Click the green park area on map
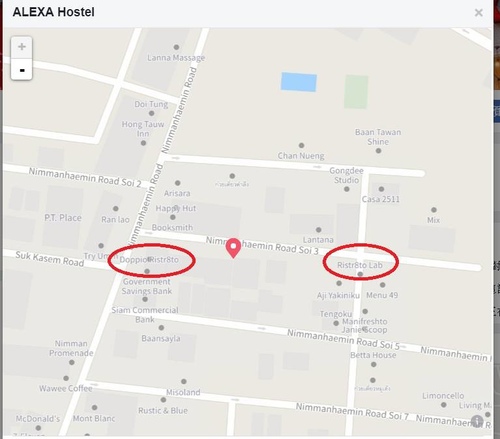Image resolution: width=500 pixels, height=439 pixels. click(x=356, y=92)
